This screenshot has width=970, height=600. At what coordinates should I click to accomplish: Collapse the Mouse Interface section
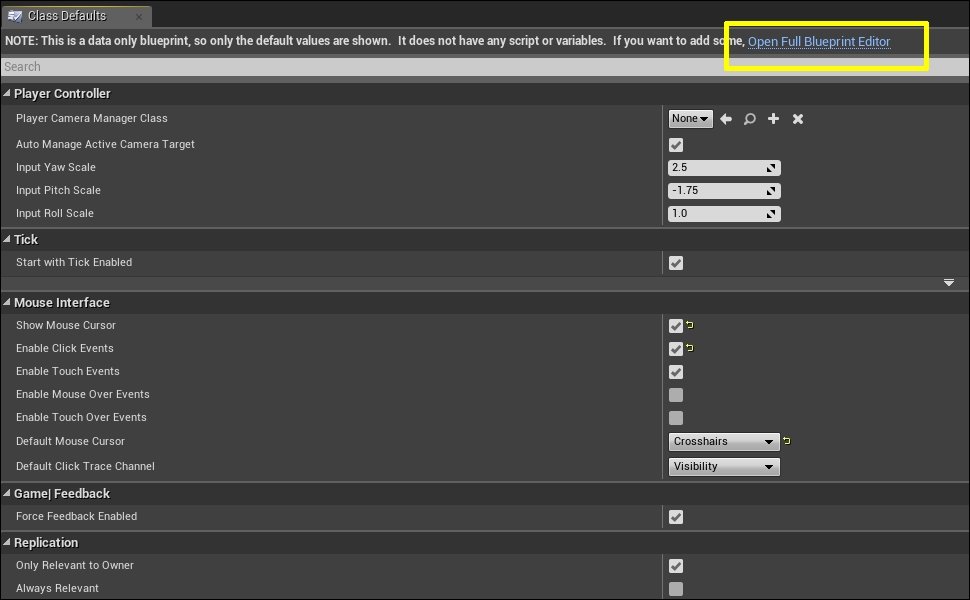pos(7,303)
